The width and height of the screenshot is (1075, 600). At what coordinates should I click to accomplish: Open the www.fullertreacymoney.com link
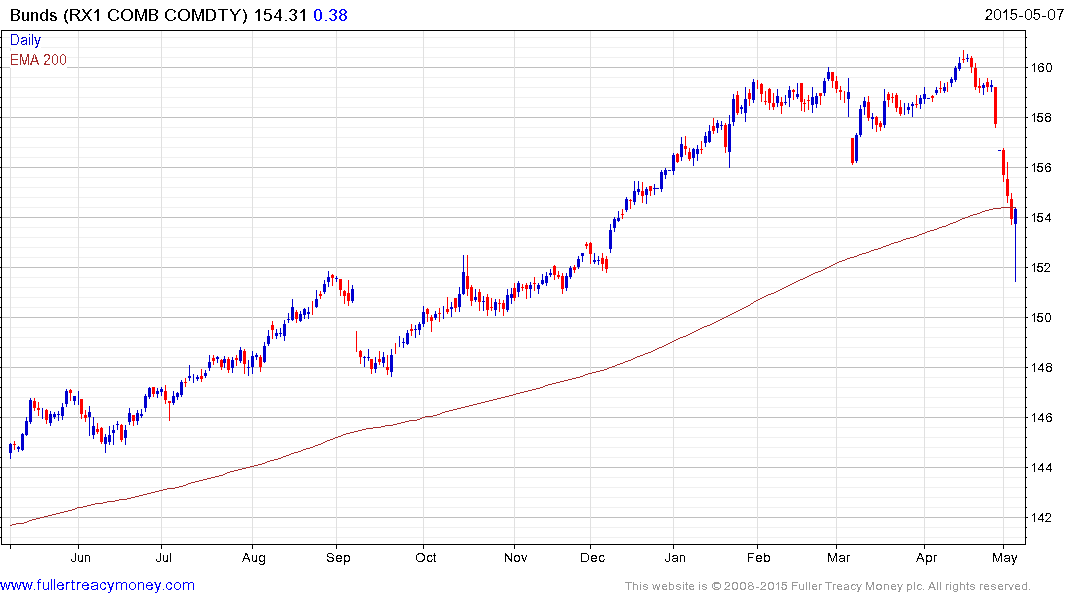click(x=97, y=585)
